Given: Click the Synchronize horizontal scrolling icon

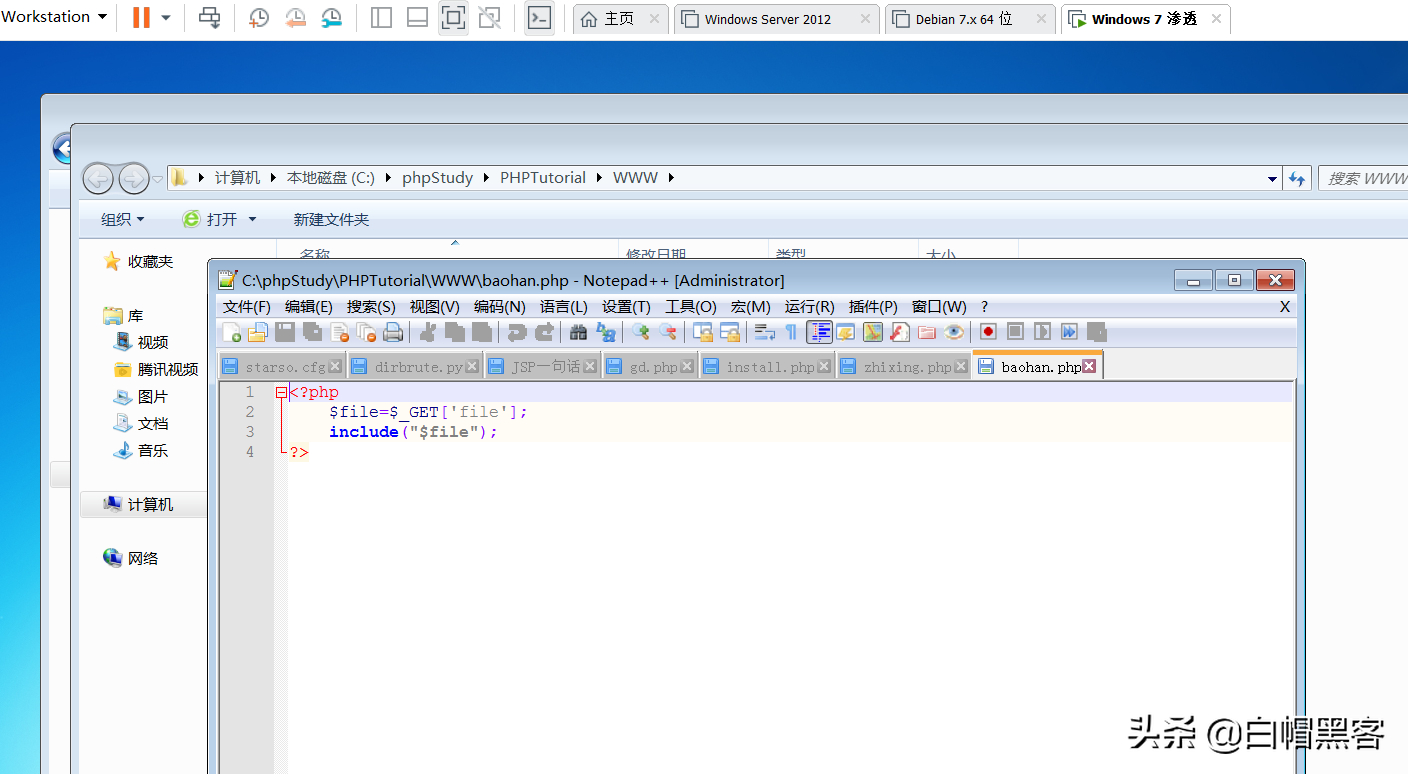Looking at the screenshot, I should pyautogui.click(x=730, y=332).
